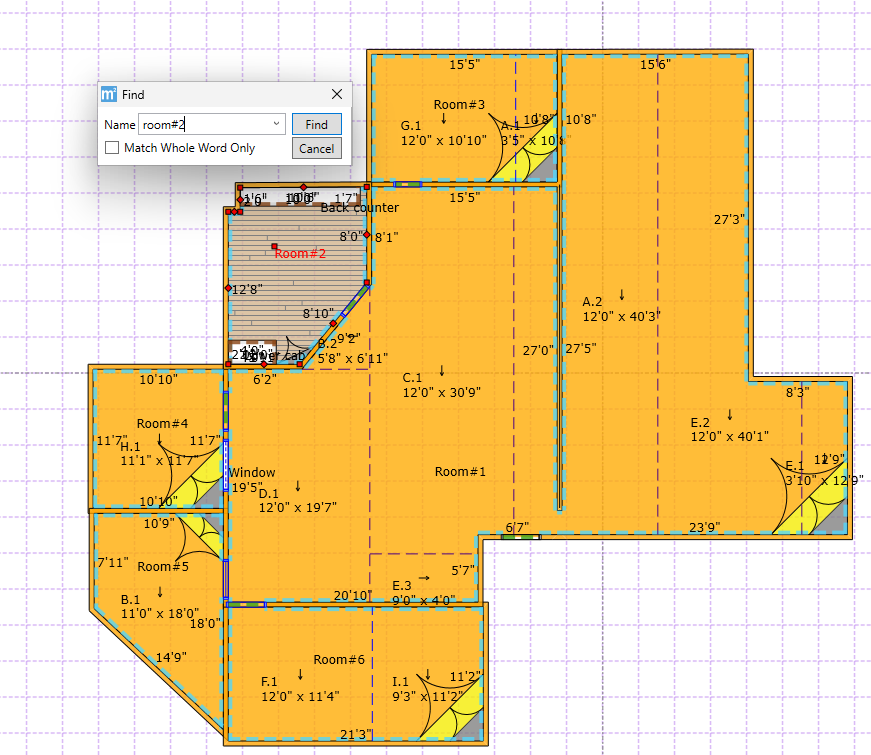
Task: Open the Name dropdown arrow
Action: 276,124
